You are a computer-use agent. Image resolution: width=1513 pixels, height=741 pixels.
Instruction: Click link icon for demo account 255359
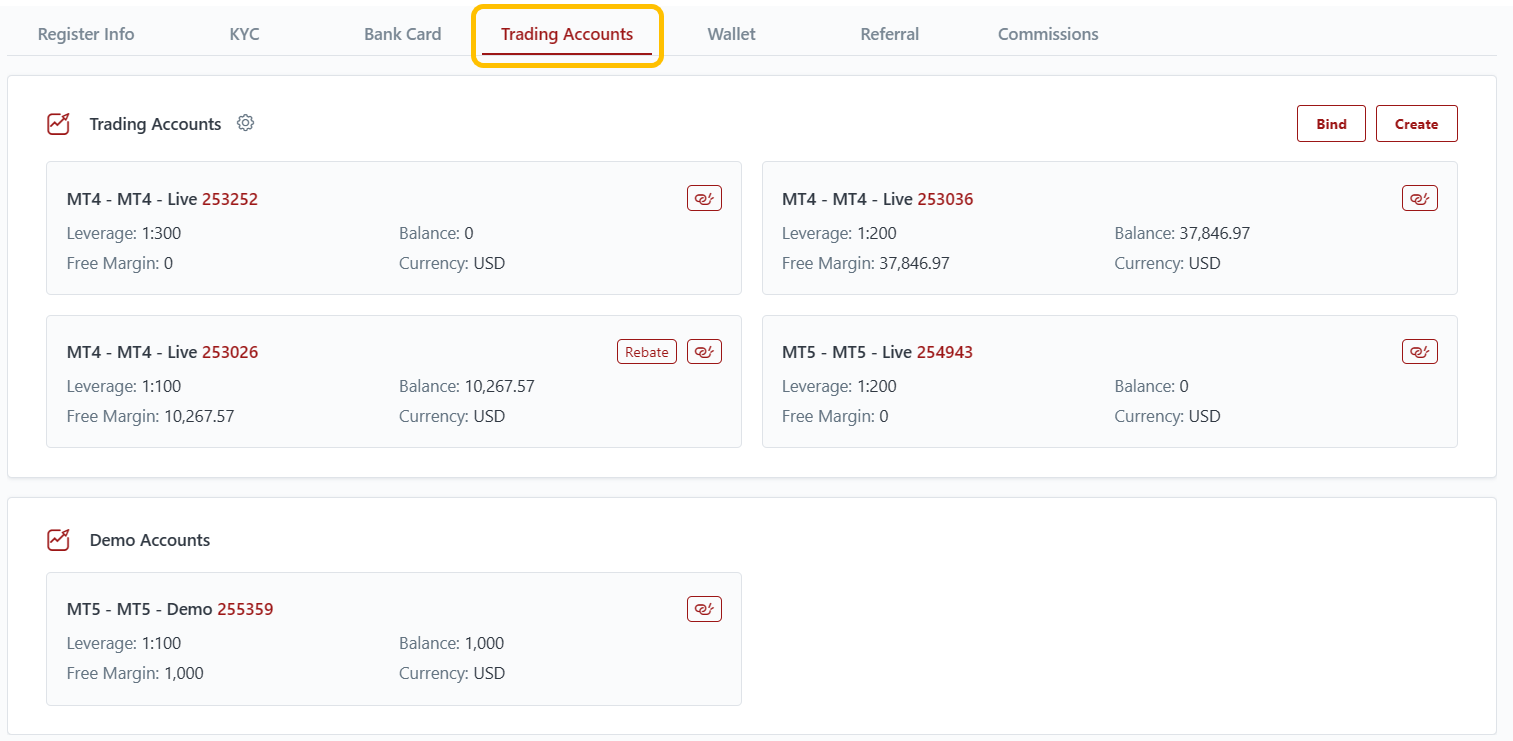point(704,608)
